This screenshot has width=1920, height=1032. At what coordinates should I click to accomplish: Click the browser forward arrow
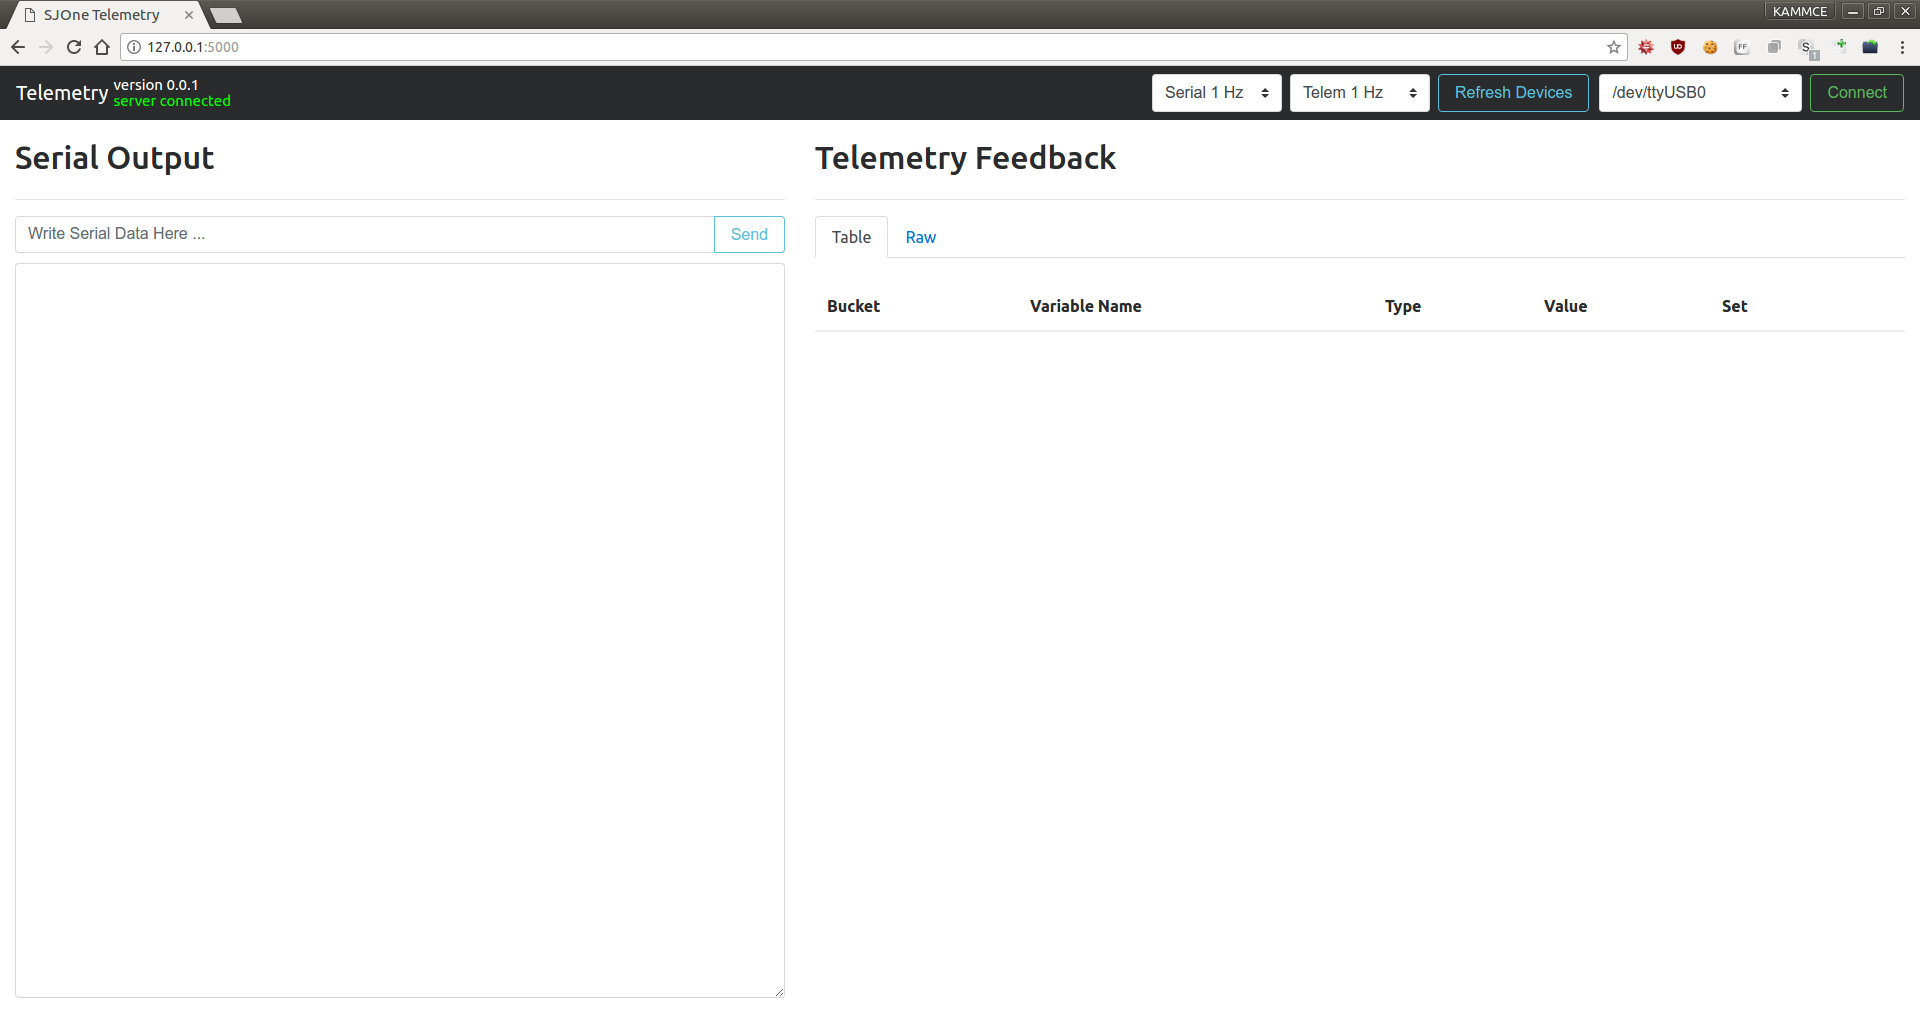tap(46, 47)
